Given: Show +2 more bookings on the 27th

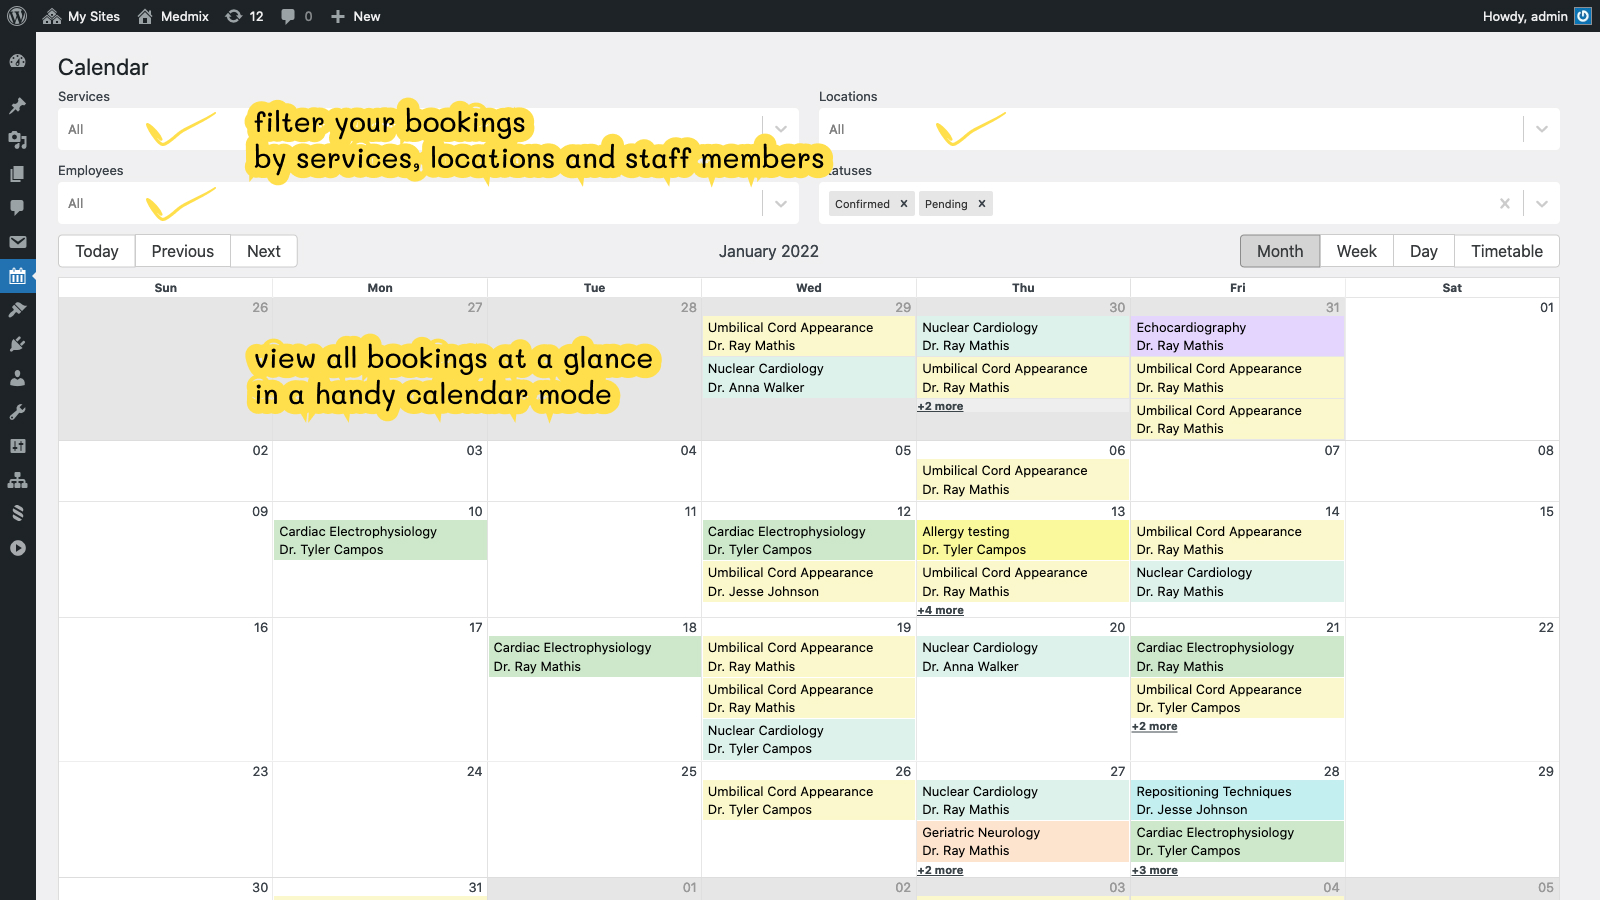Looking at the screenshot, I should click(941, 870).
